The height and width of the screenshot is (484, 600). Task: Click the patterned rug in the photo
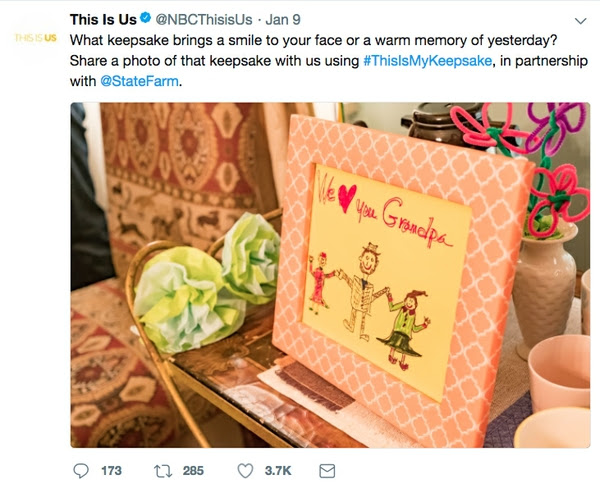[170, 170]
